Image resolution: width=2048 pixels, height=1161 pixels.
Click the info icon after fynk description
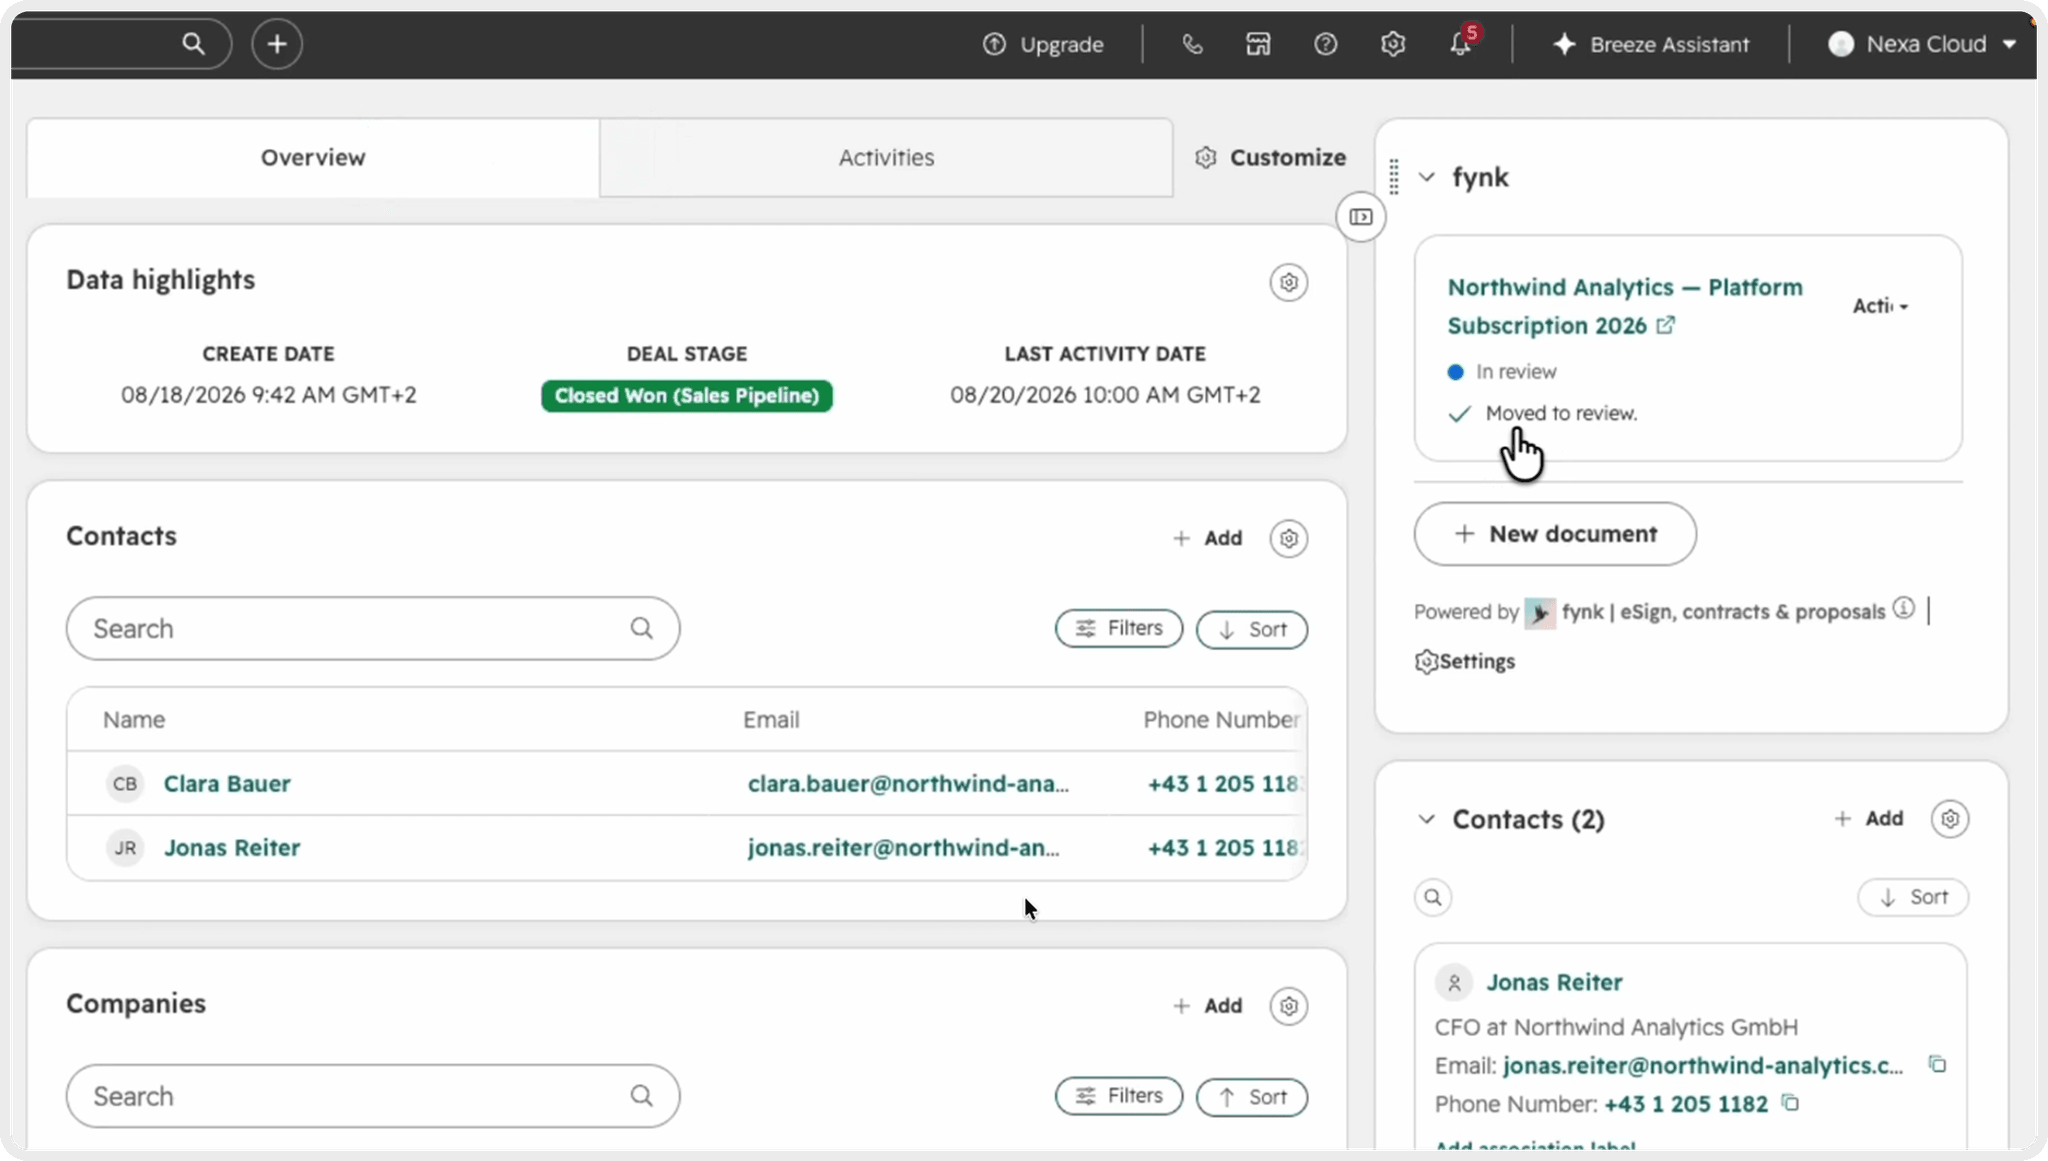(1904, 609)
